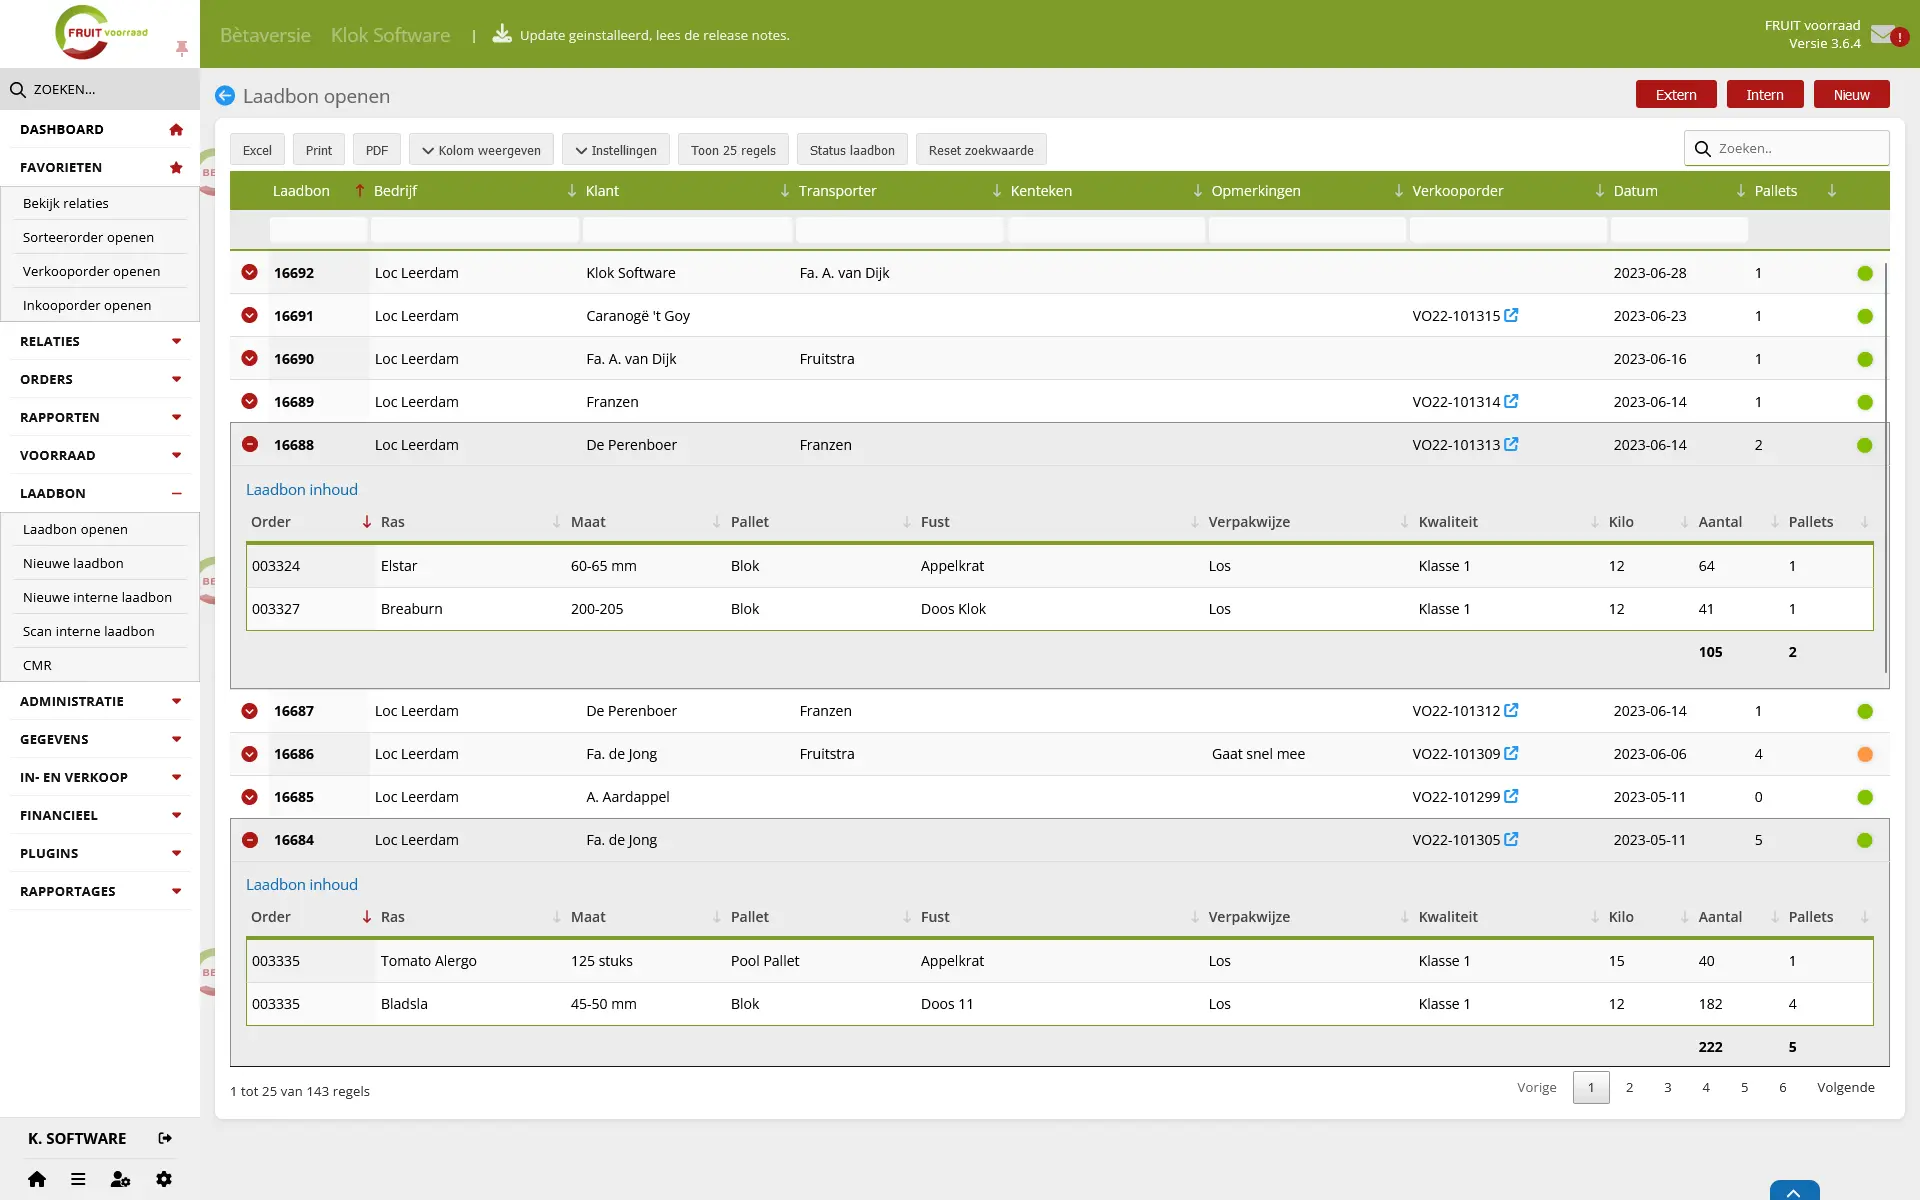This screenshot has width=1920, height=1200.
Task: Open Kolom weergeven dropdown
Action: (481, 150)
